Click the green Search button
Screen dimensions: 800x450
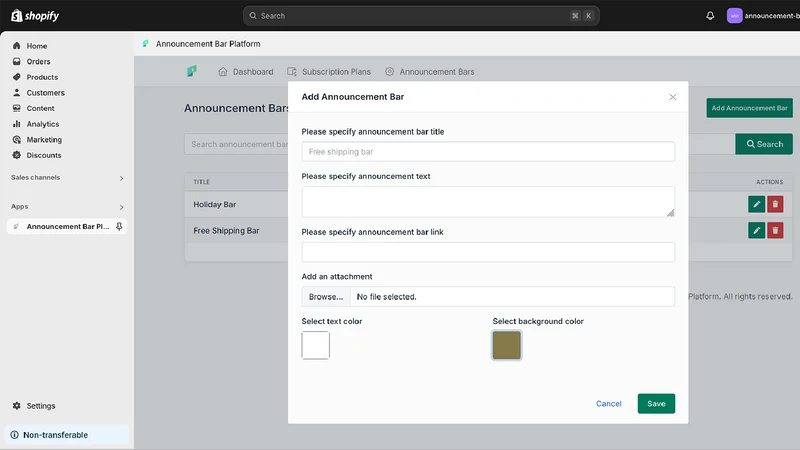click(x=764, y=144)
